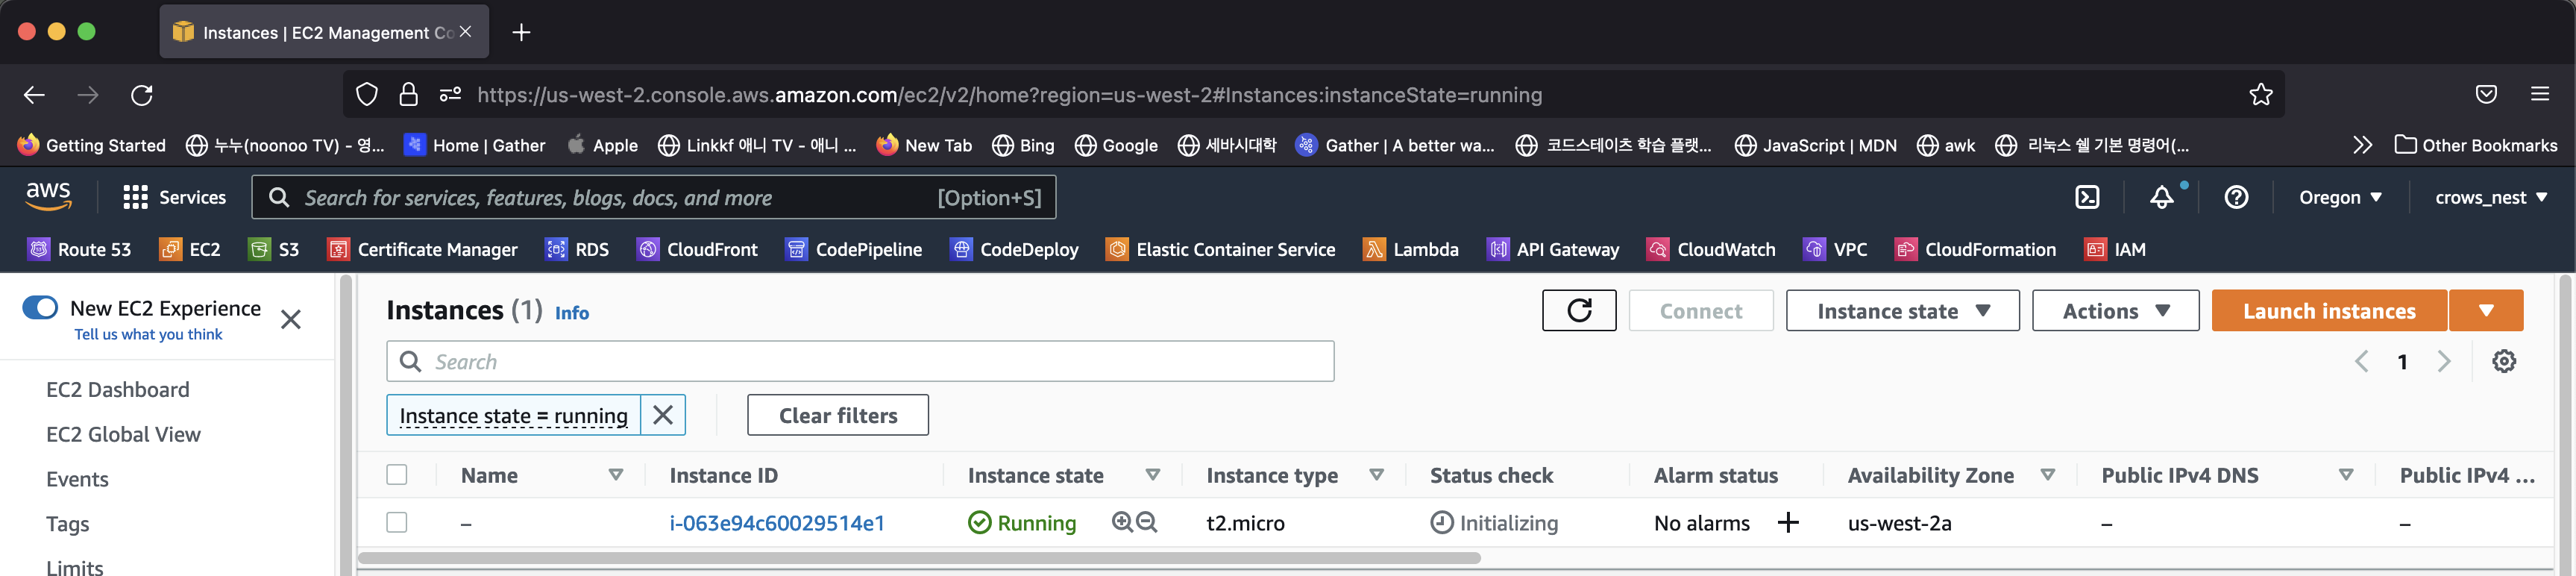2576x576 pixels.
Task: Close the New EC2 Experience banner
Action: pyautogui.click(x=290, y=319)
